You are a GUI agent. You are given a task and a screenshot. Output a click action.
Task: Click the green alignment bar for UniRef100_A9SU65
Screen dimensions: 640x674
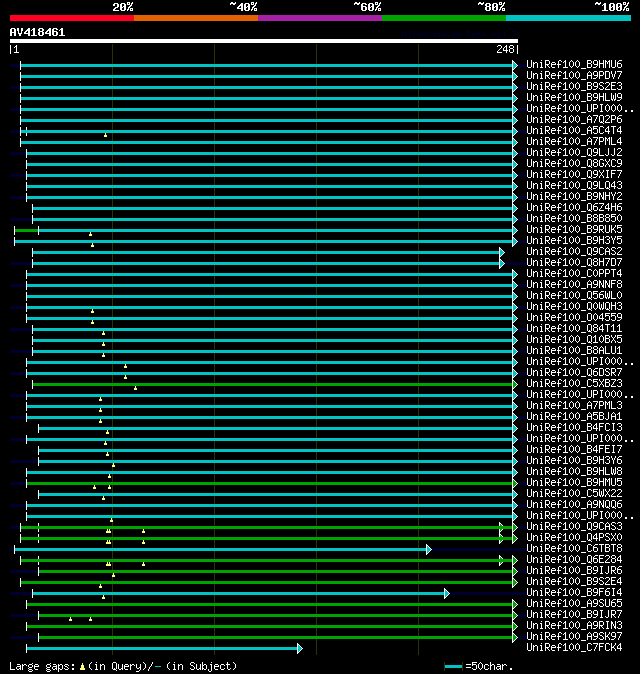point(269,604)
